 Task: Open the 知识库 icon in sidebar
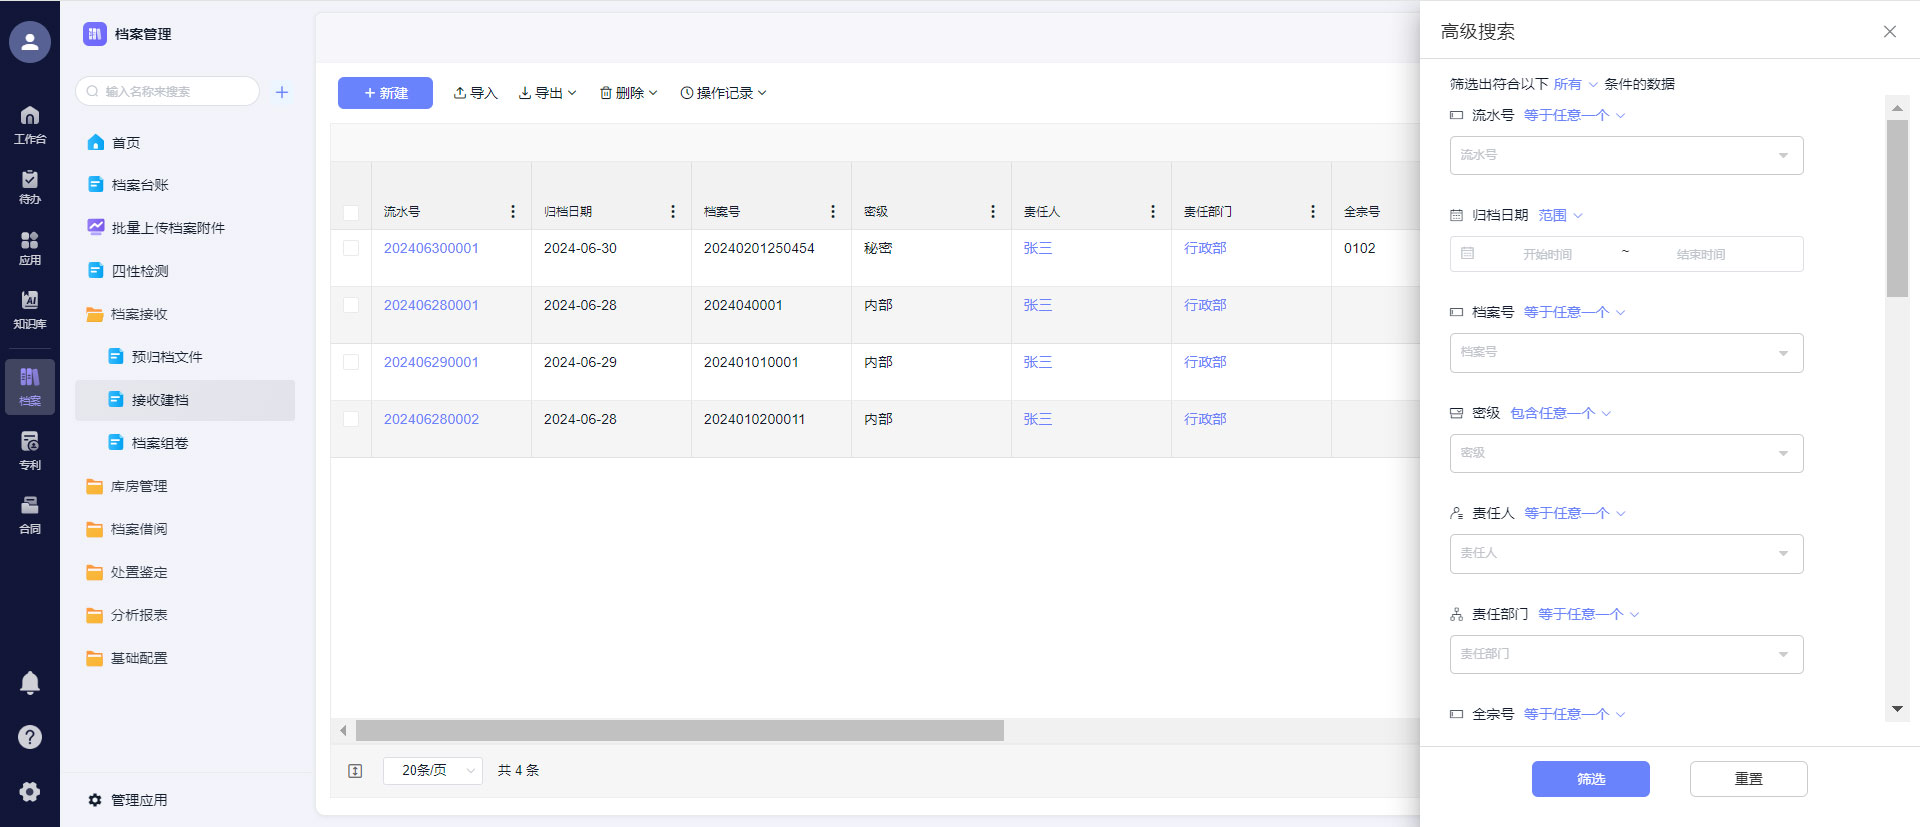click(30, 309)
